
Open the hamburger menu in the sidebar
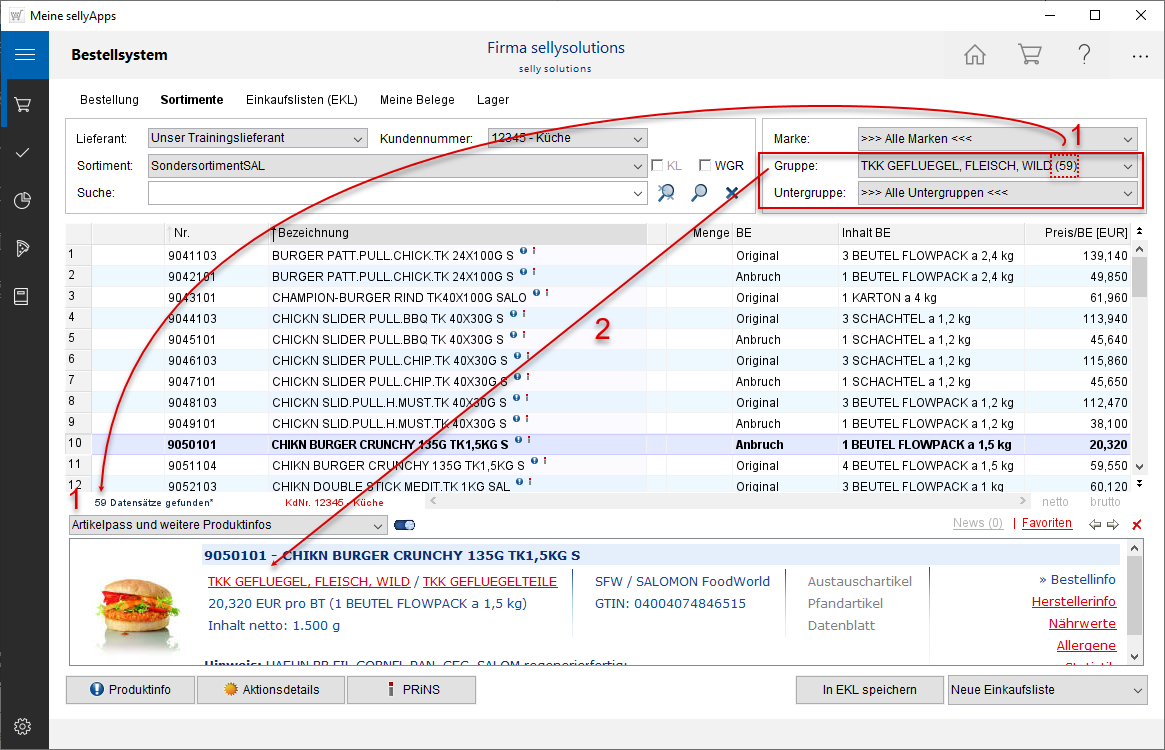coord(24,55)
